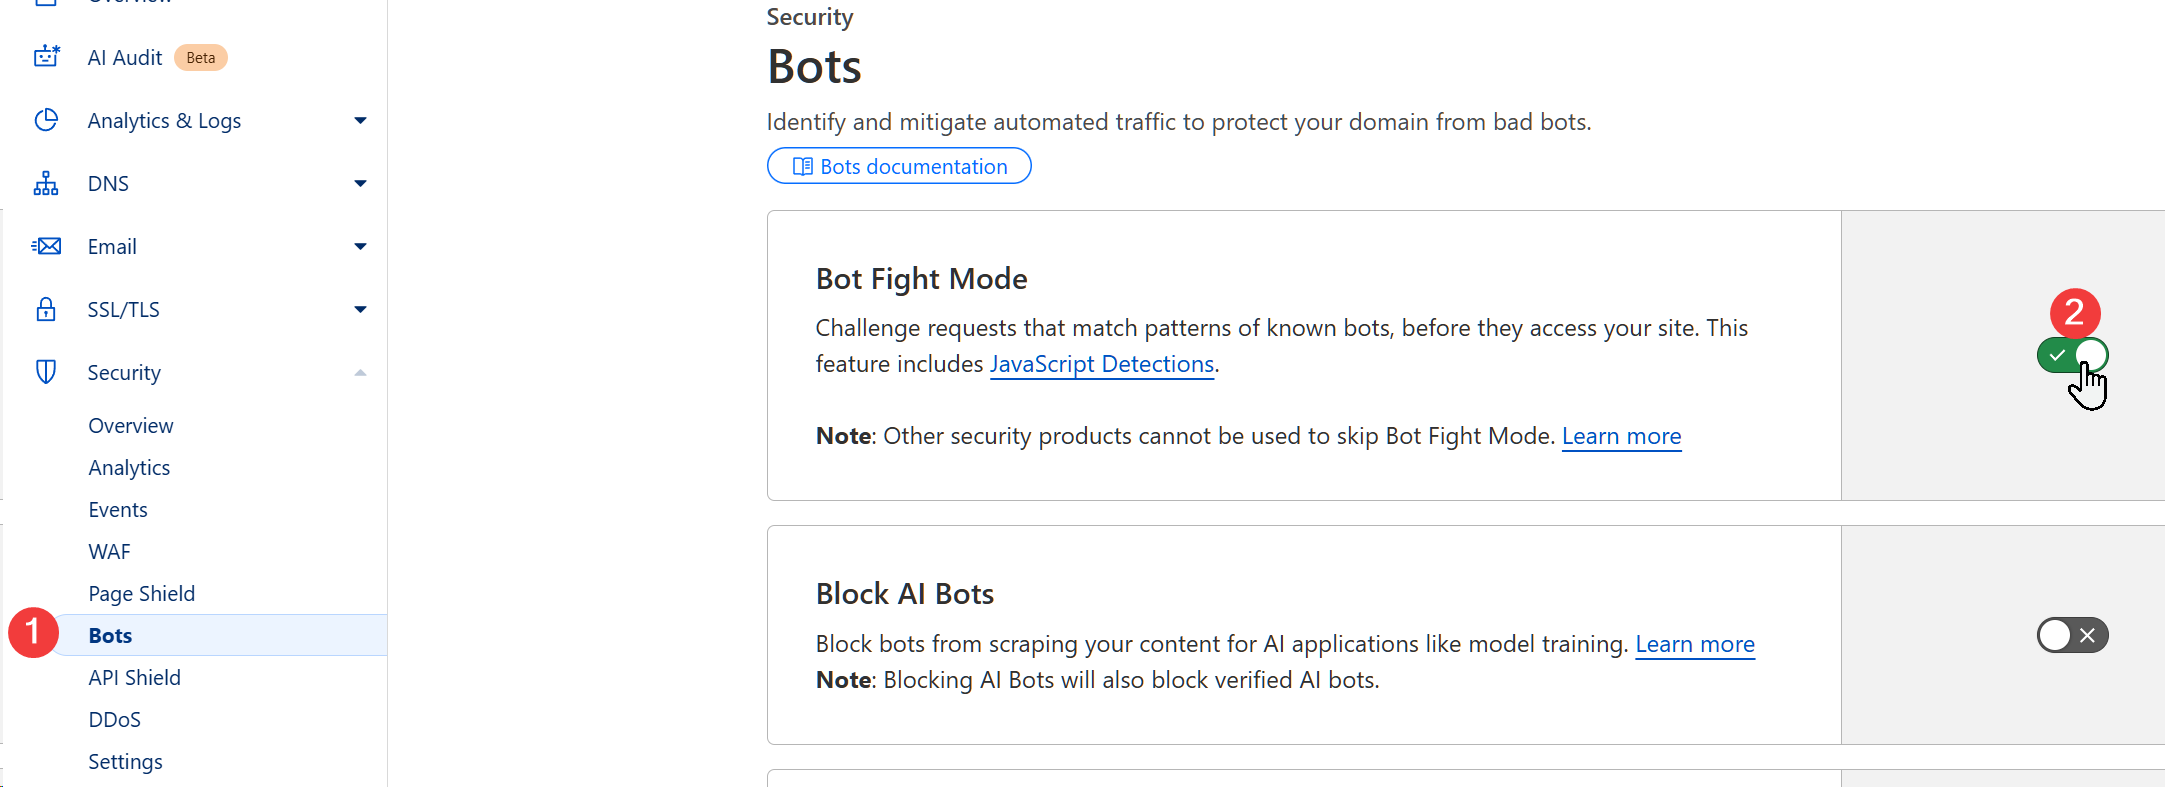Open Bots documentation button

[898, 166]
